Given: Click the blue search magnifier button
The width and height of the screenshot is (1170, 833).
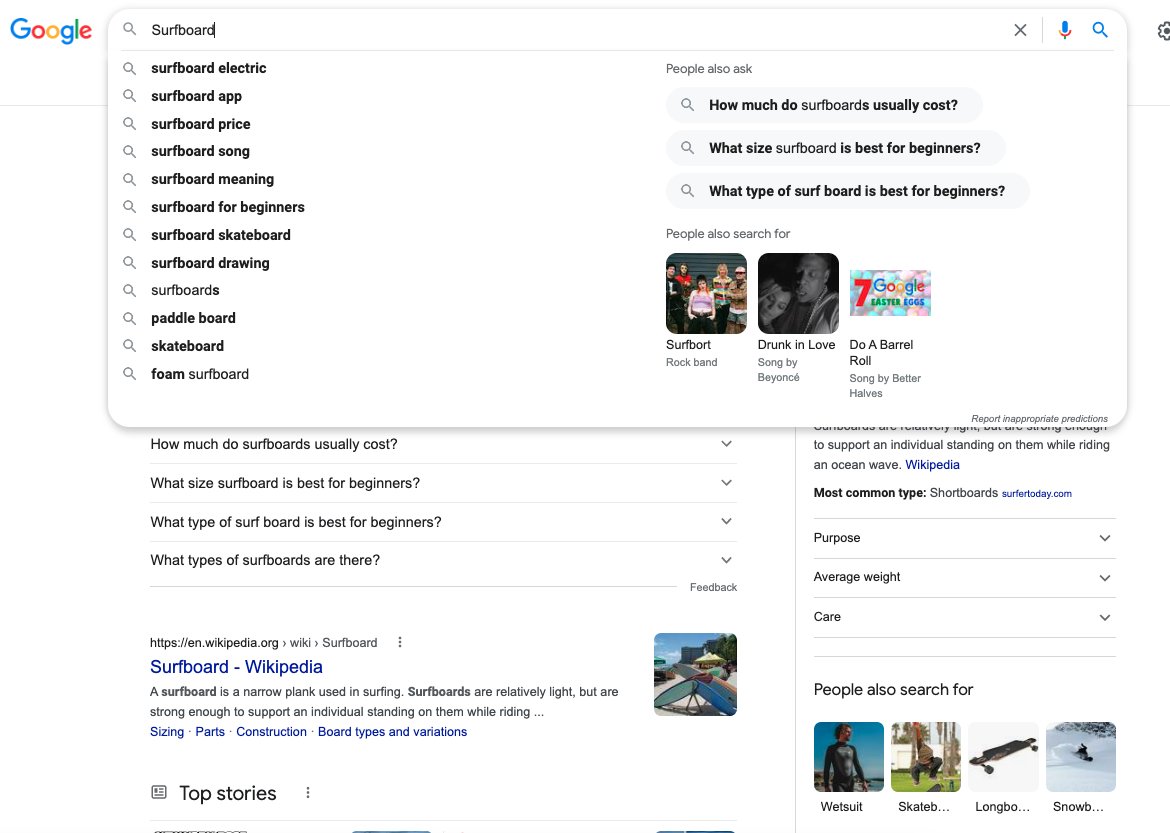Looking at the screenshot, I should [x=1100, y=30].
